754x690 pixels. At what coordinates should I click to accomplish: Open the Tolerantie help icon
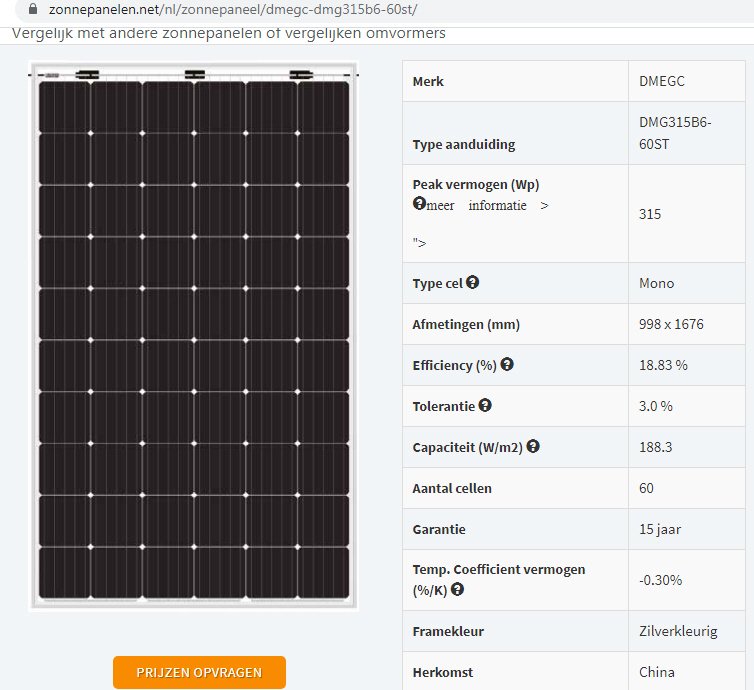click(485, 405)
